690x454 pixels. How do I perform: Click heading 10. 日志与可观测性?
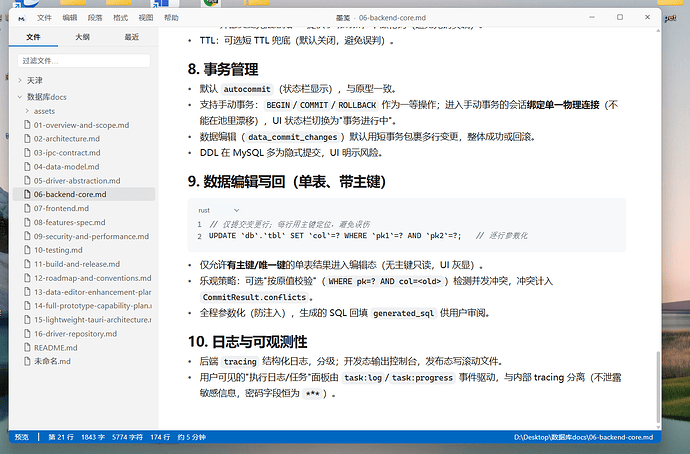point(247,341)
